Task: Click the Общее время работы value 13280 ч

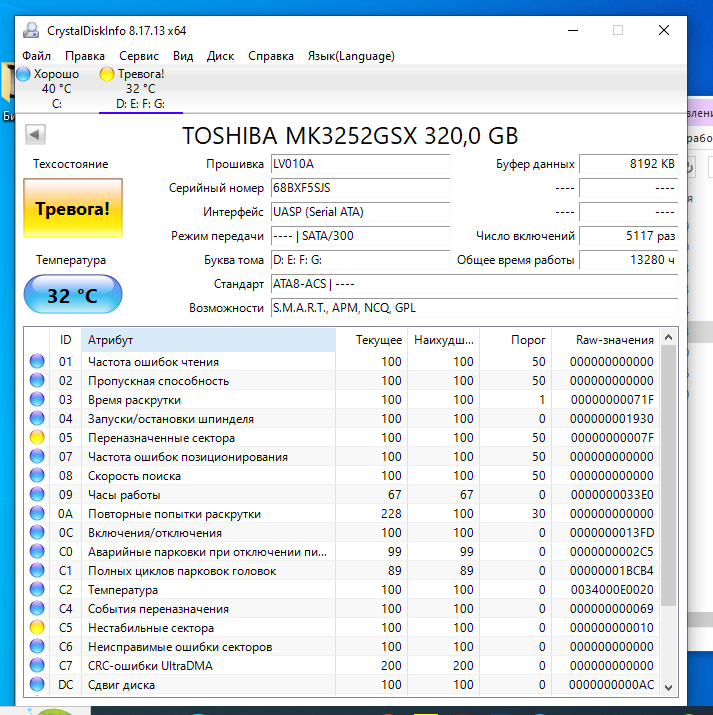Action: (628, 260)
